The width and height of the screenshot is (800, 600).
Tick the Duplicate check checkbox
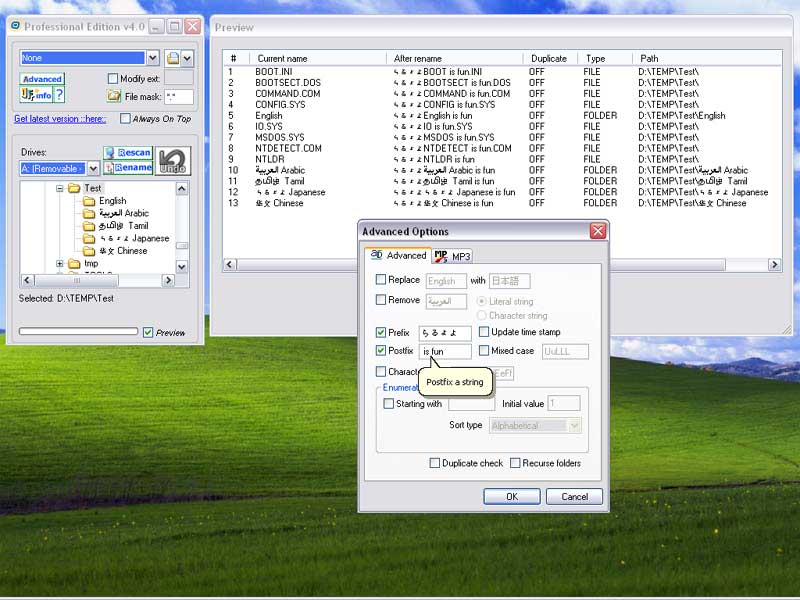(435, 463)
